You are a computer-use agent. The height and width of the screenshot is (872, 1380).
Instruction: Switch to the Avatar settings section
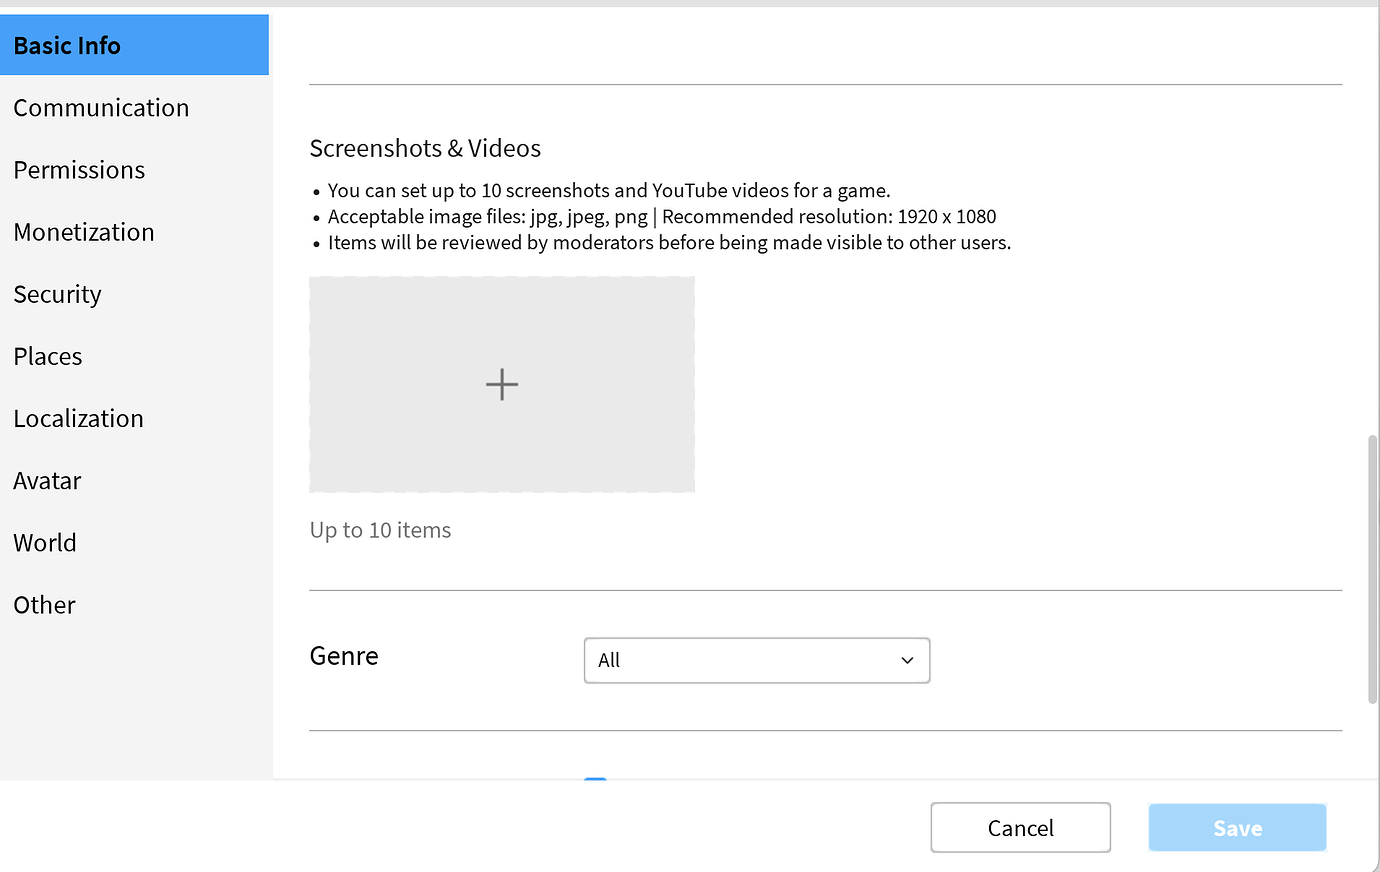(47, 480)
